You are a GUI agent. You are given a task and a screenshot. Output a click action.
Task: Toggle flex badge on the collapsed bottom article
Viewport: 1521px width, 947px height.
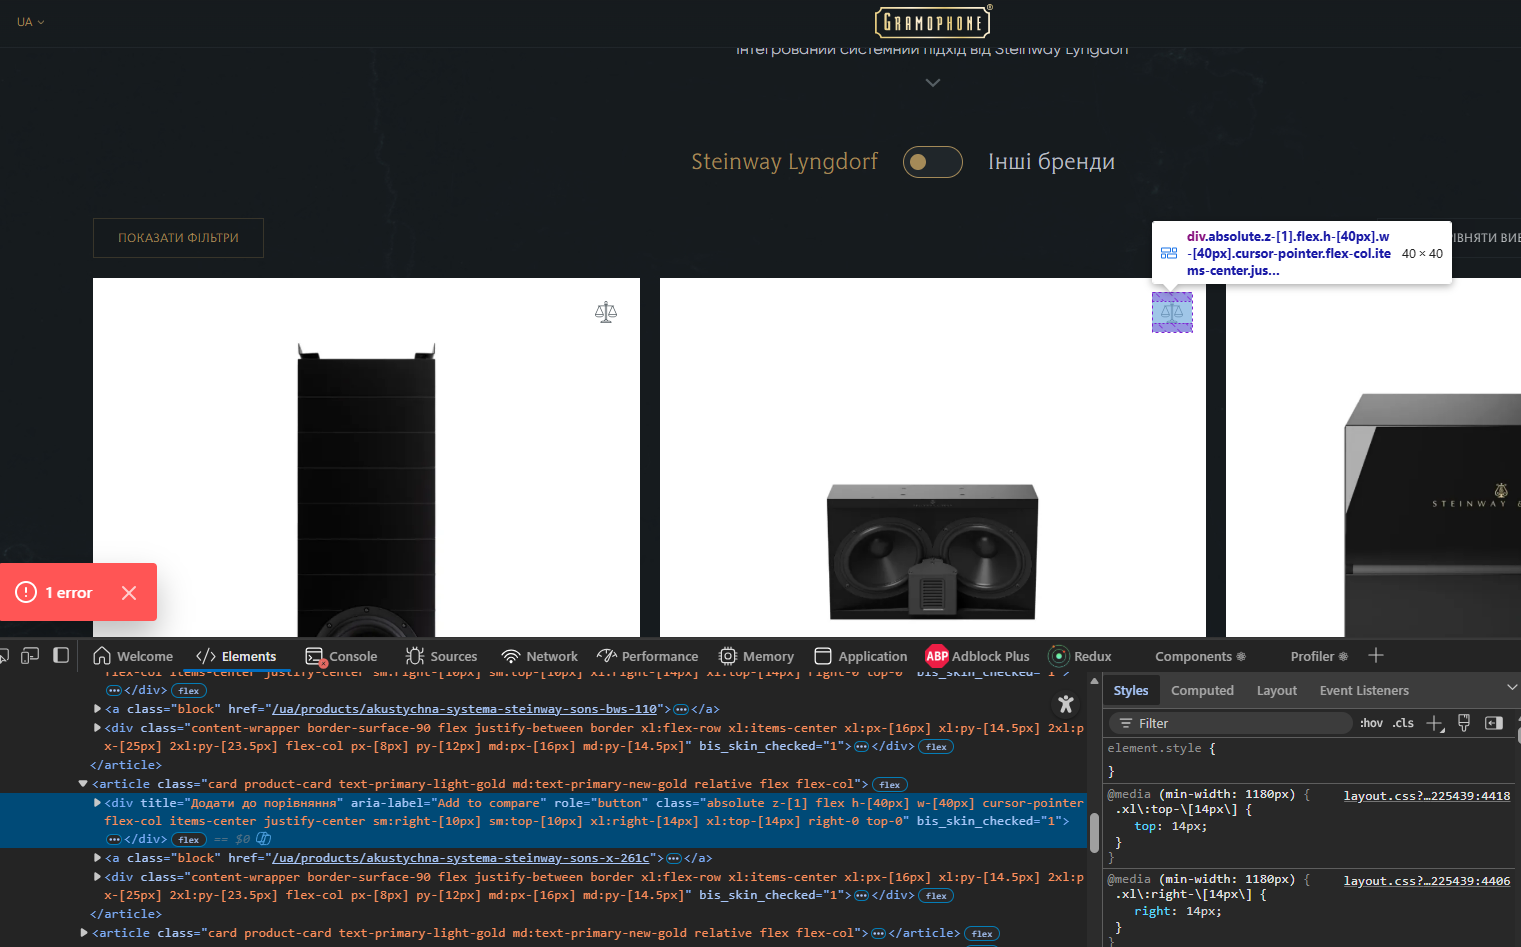click(982, 934)
